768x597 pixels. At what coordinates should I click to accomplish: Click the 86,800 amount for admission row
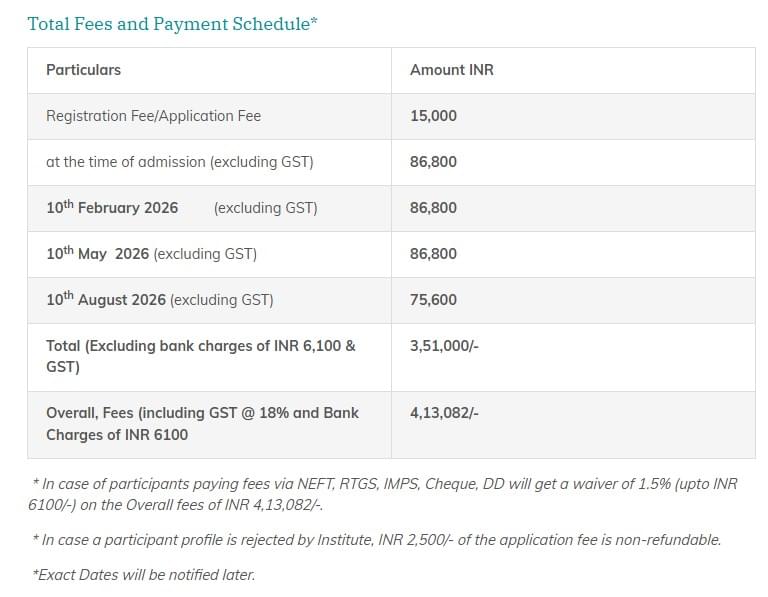tap(433, 162)
